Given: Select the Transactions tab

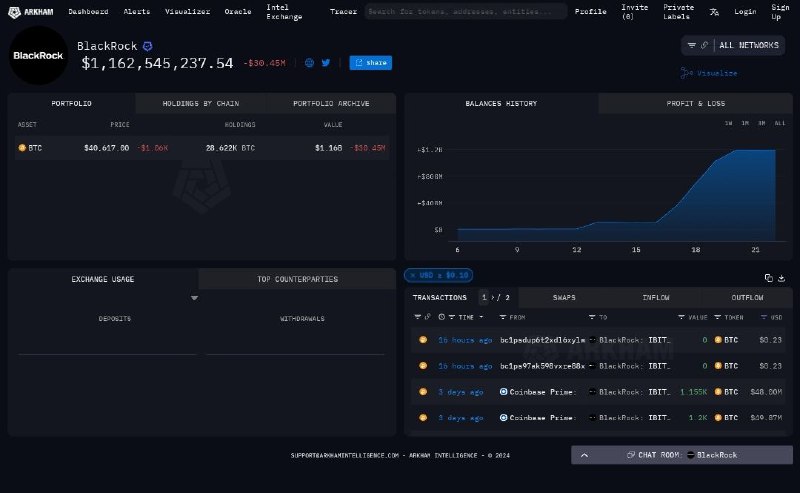Looking at the screenshot, I should point(439,298).
